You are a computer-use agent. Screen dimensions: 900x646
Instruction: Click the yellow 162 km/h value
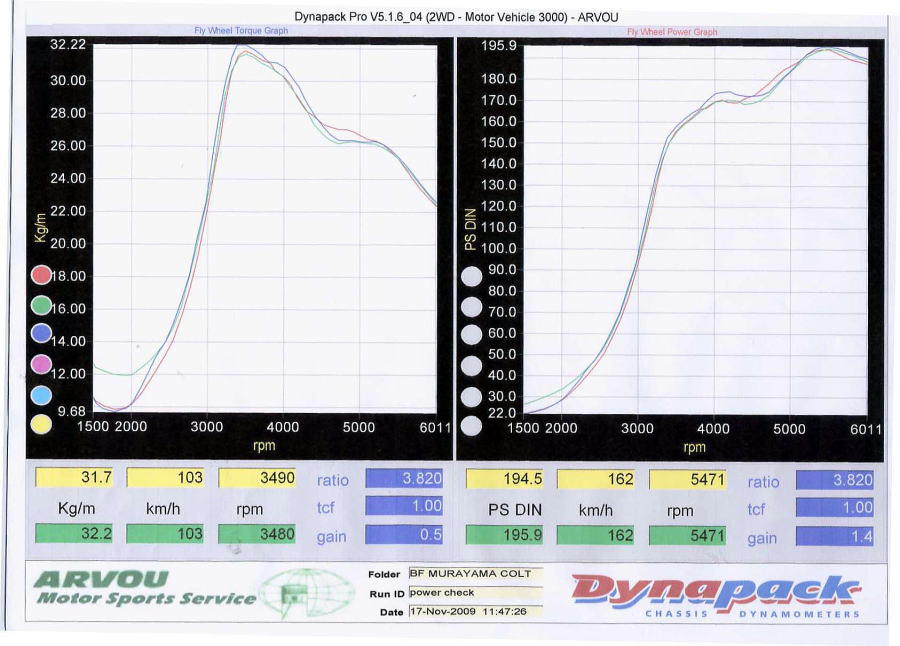click(596, 479)
